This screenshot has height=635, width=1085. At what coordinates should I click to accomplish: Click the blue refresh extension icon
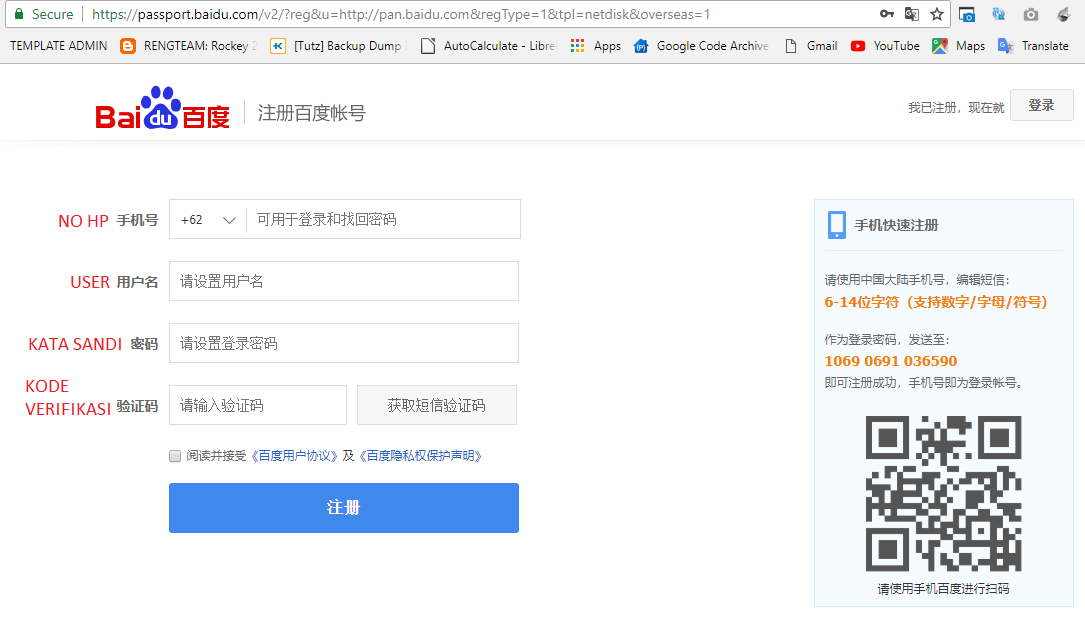click(998, 14)
